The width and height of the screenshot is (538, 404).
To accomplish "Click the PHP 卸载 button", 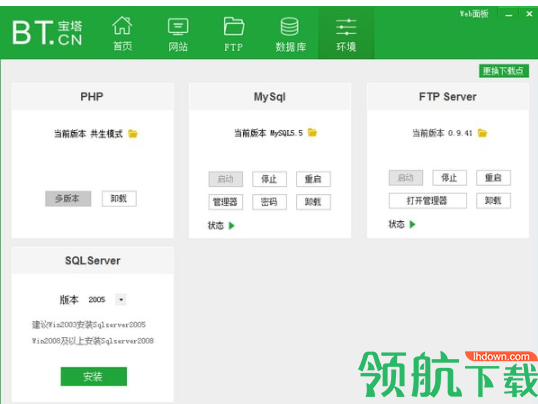I will point(119,198).
